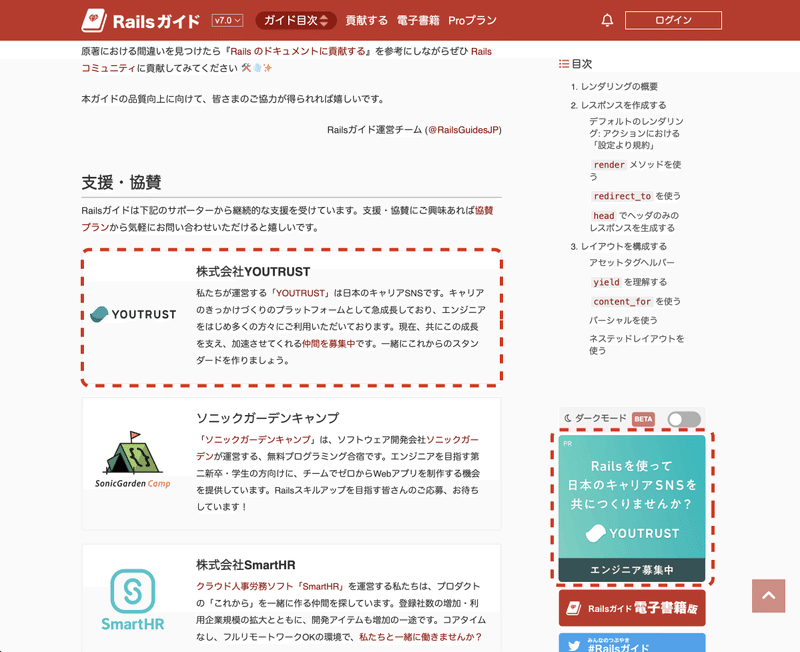This screenshot has height=652, width=800.
Task: Open the notification bell
Action: coord(607,20)
